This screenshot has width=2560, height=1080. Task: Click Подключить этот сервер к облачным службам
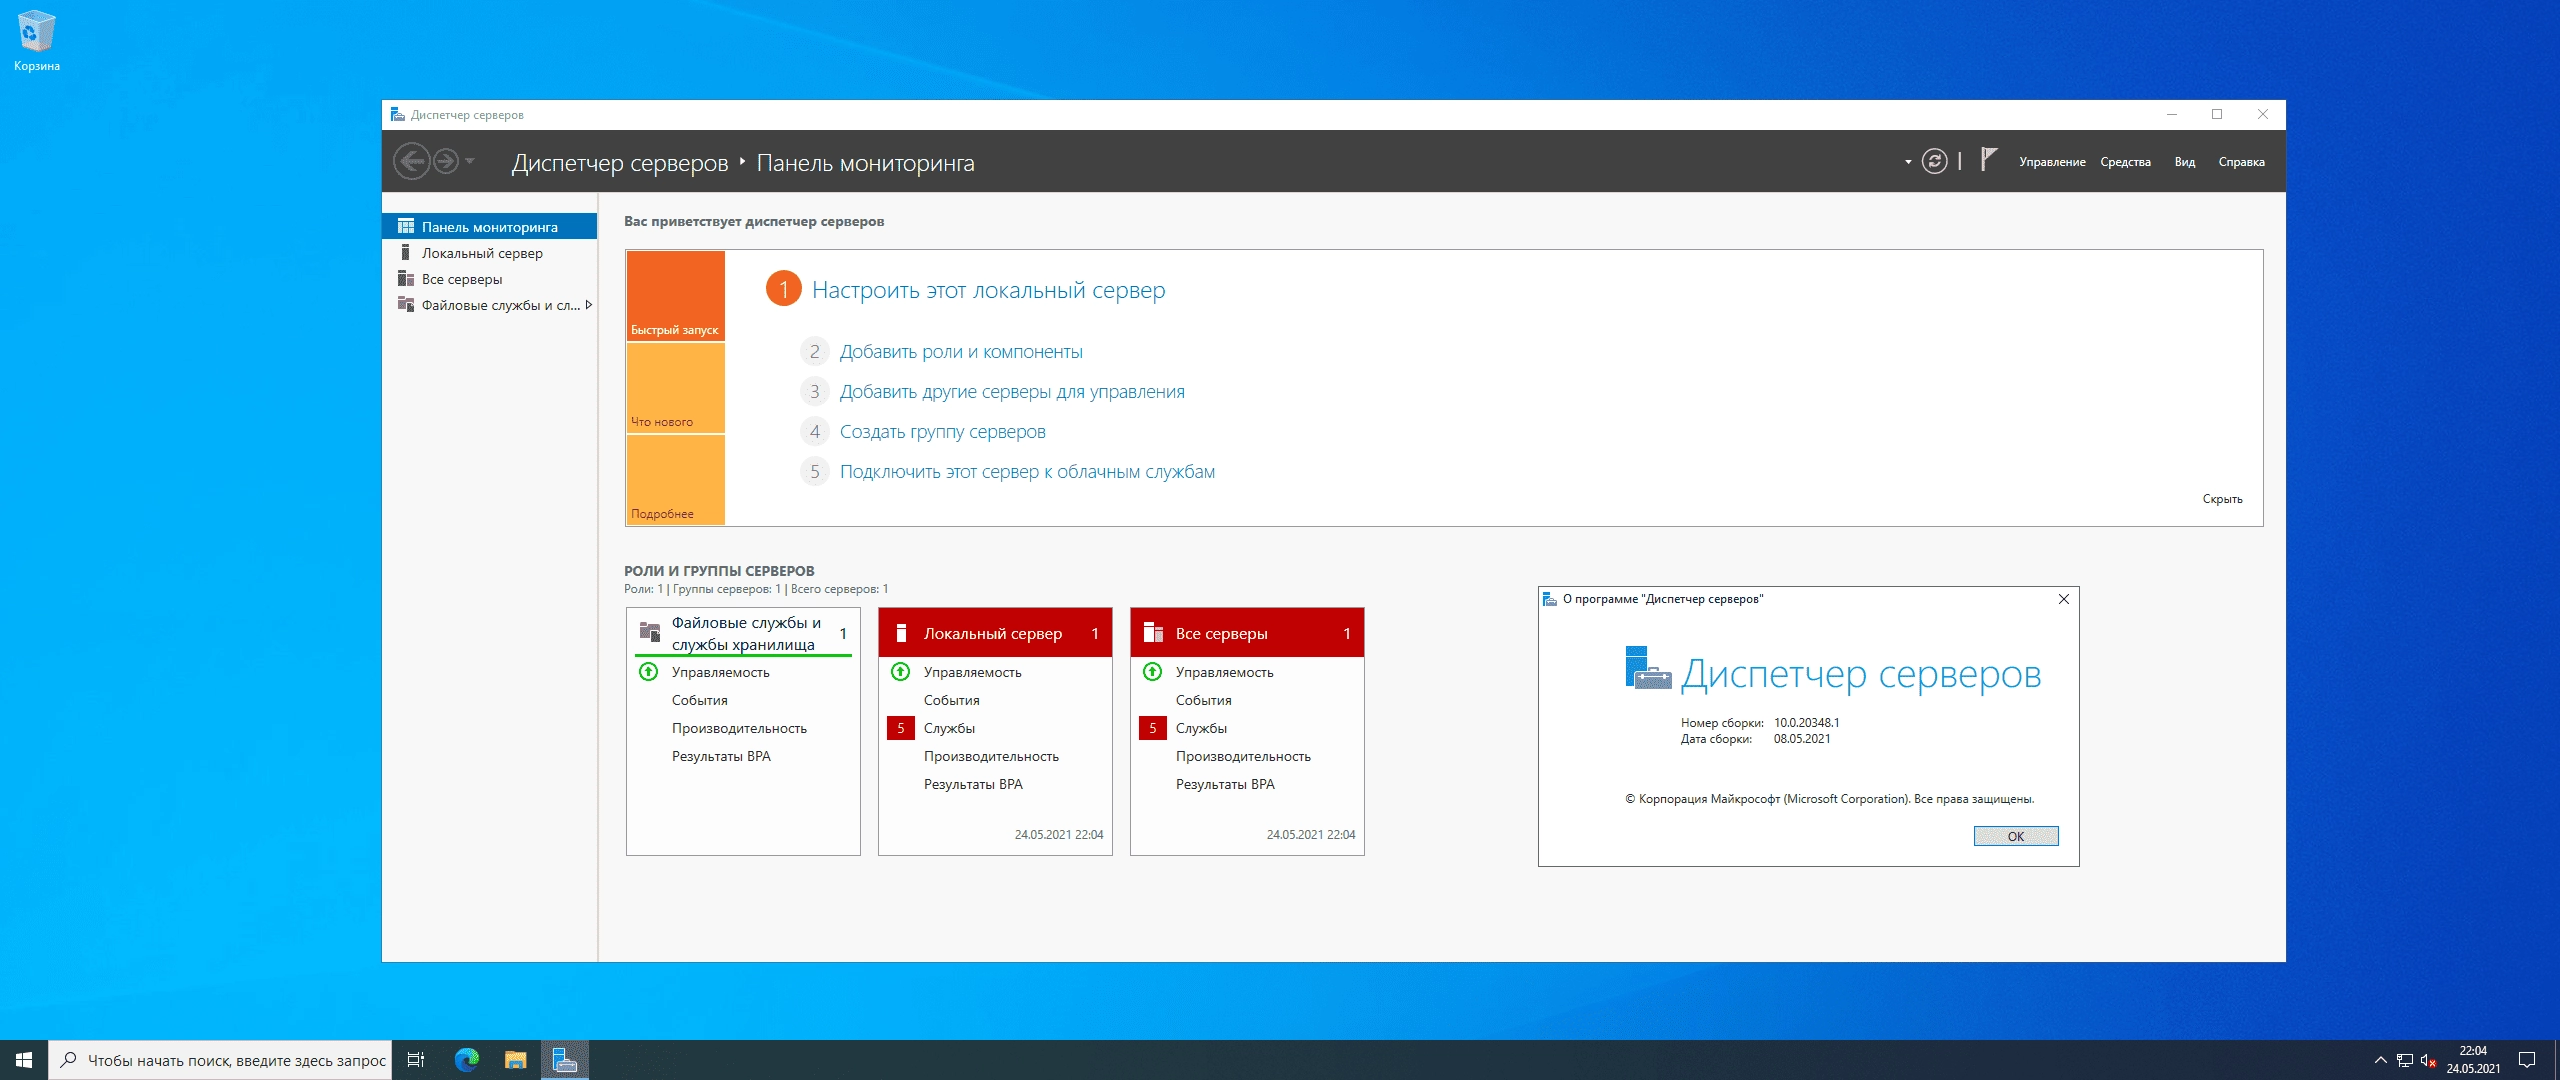pos(1027,472)
